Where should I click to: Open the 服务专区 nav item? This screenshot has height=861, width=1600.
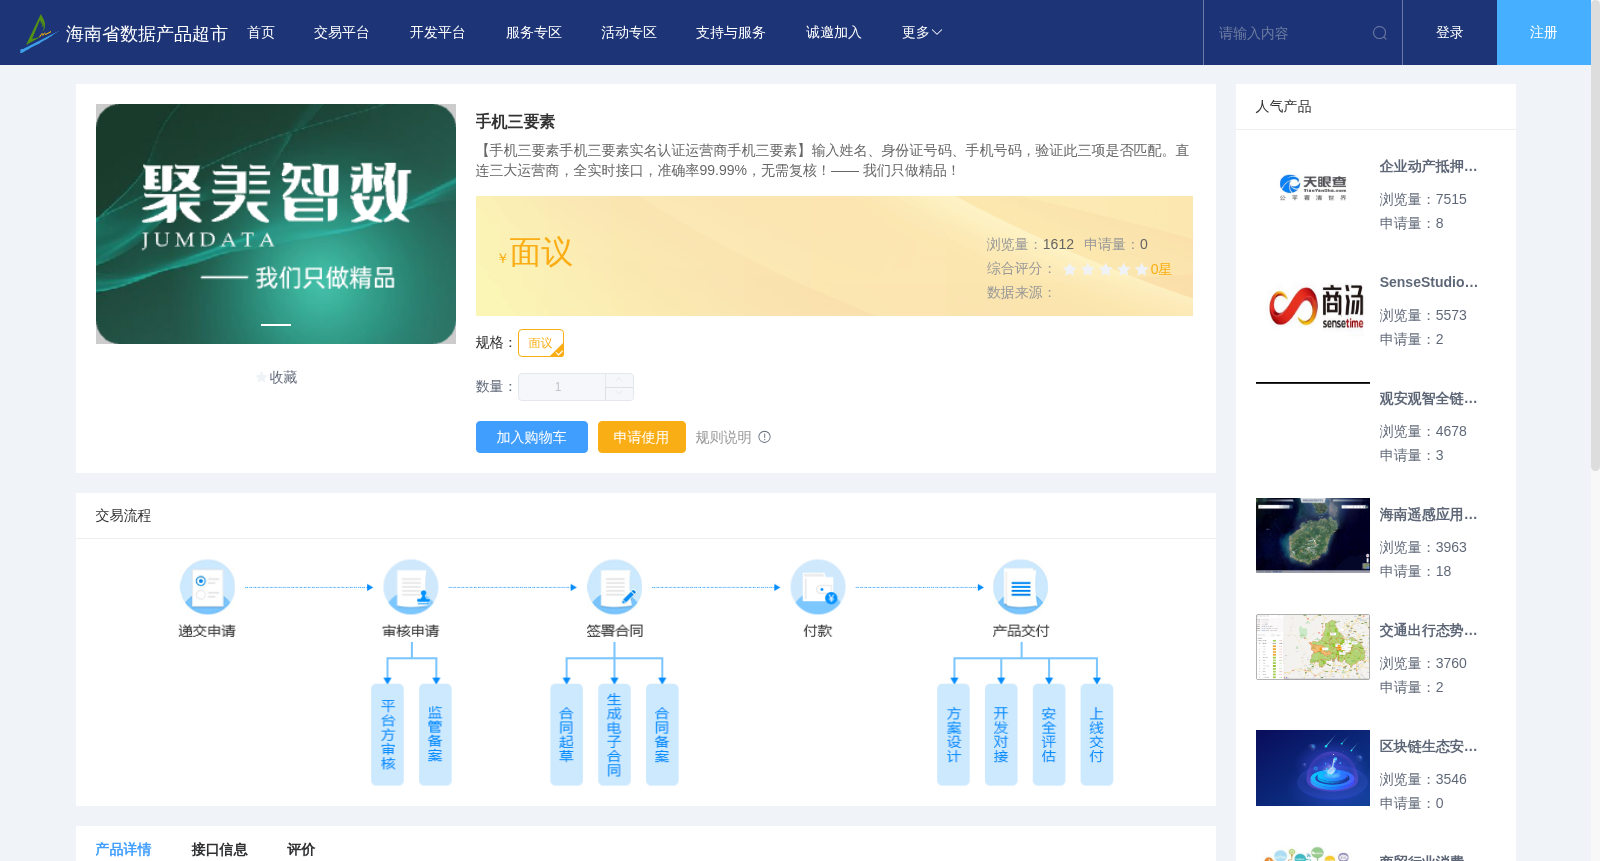[x=534, y=33]
